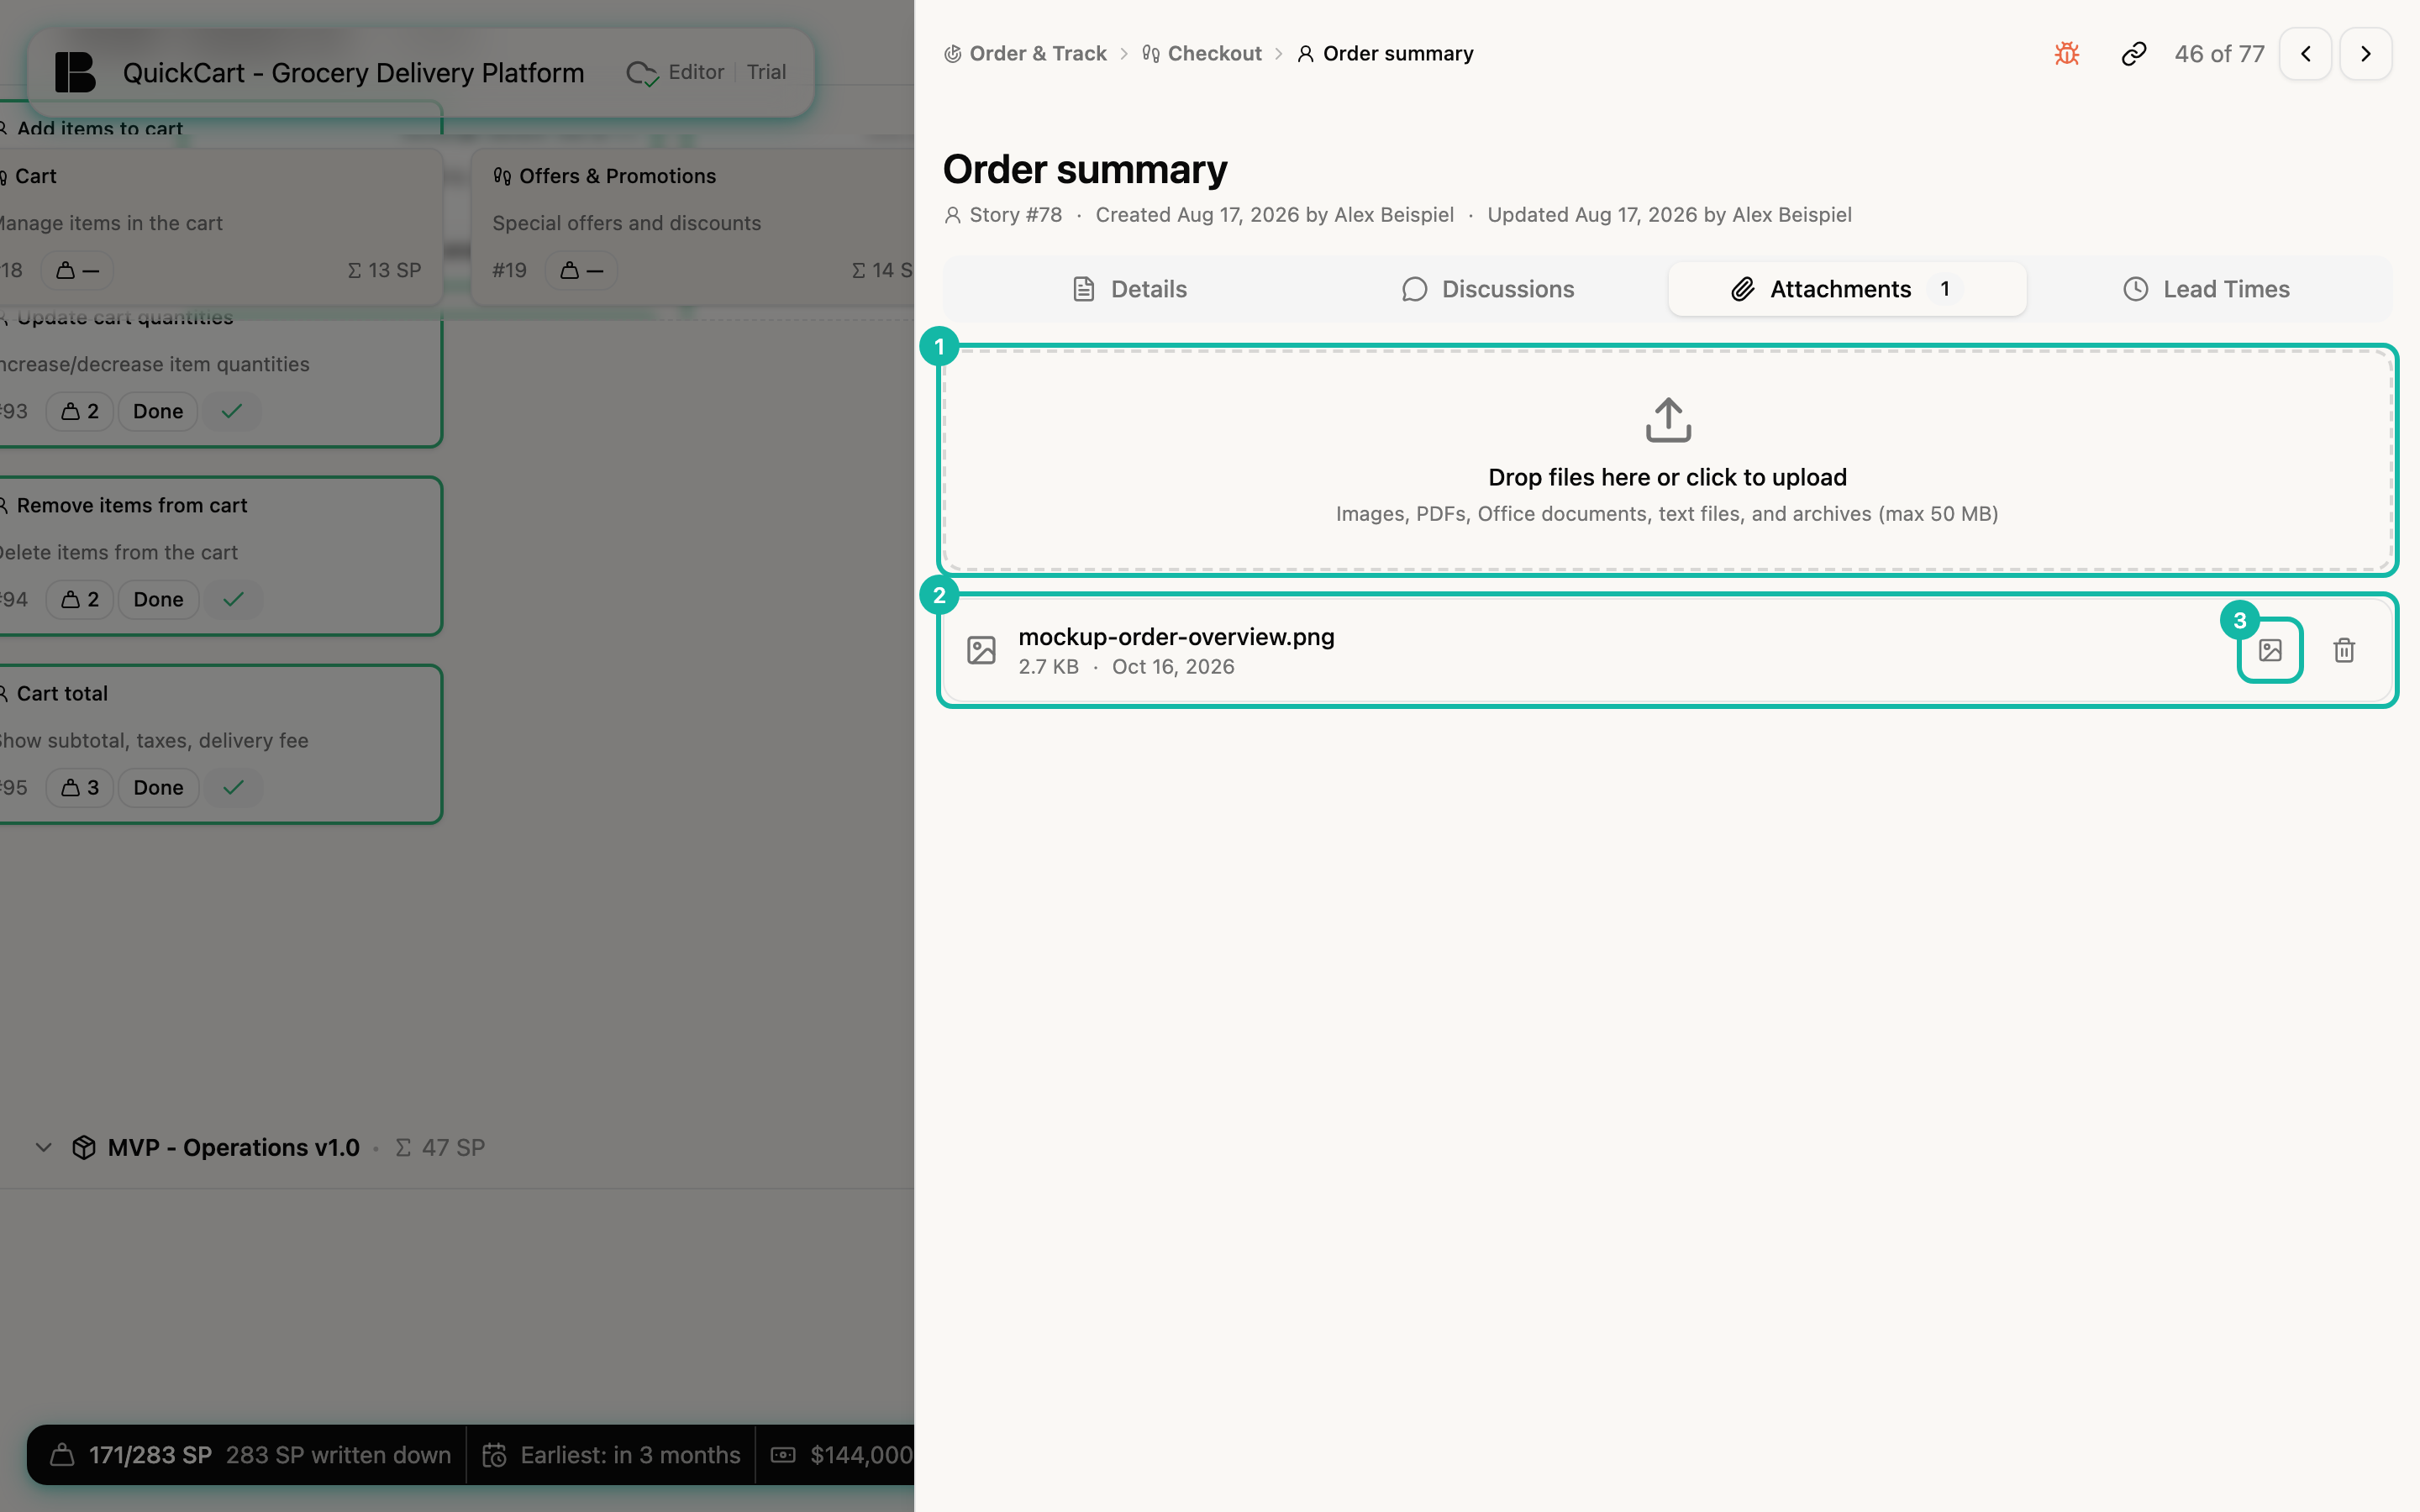Open the Lead Times tab
The image size is (2420, 1512).
pos(2206,289)
